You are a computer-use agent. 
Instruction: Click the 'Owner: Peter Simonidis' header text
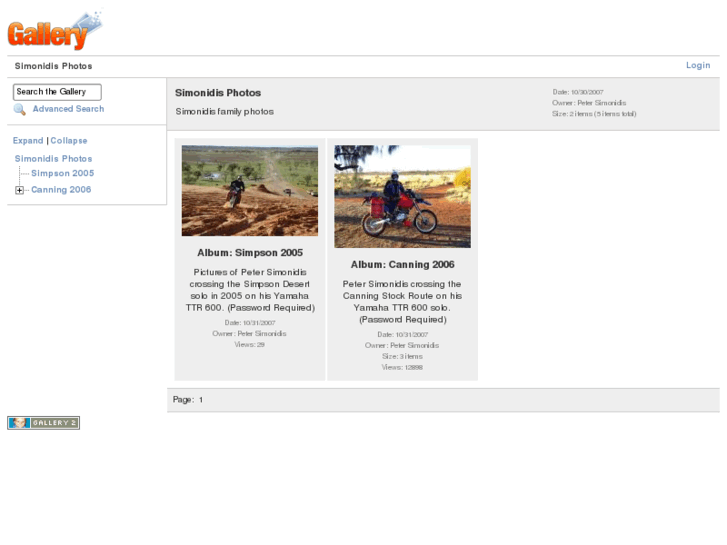(x=589, y=103)
